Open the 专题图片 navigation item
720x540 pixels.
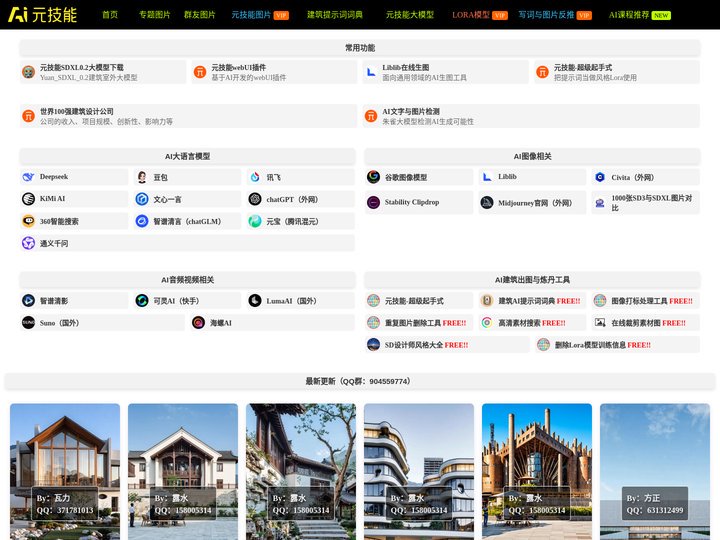tap(154, 15)
